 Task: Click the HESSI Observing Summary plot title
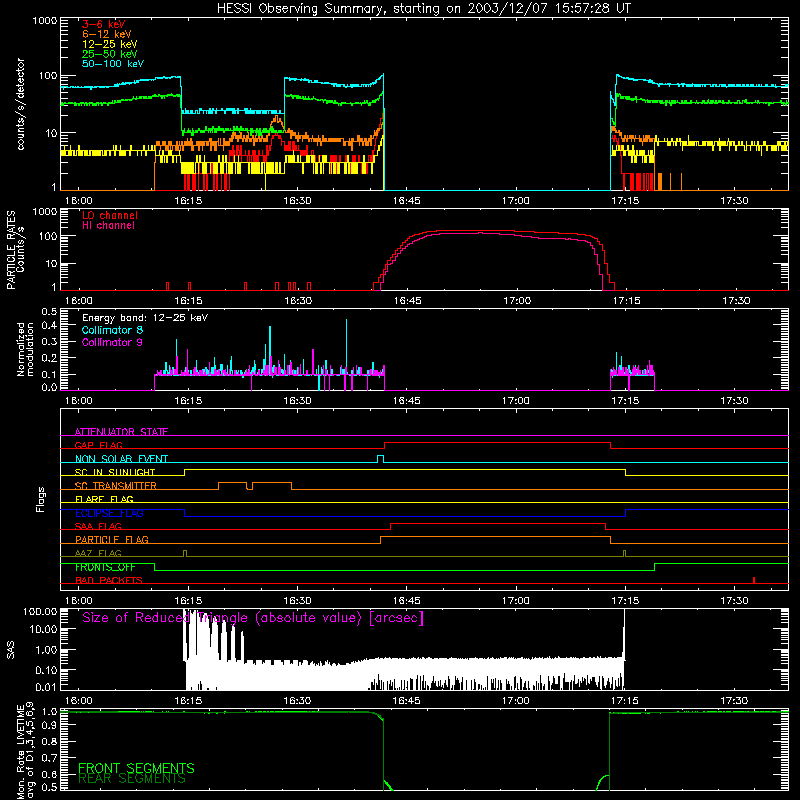click(423, 9)
